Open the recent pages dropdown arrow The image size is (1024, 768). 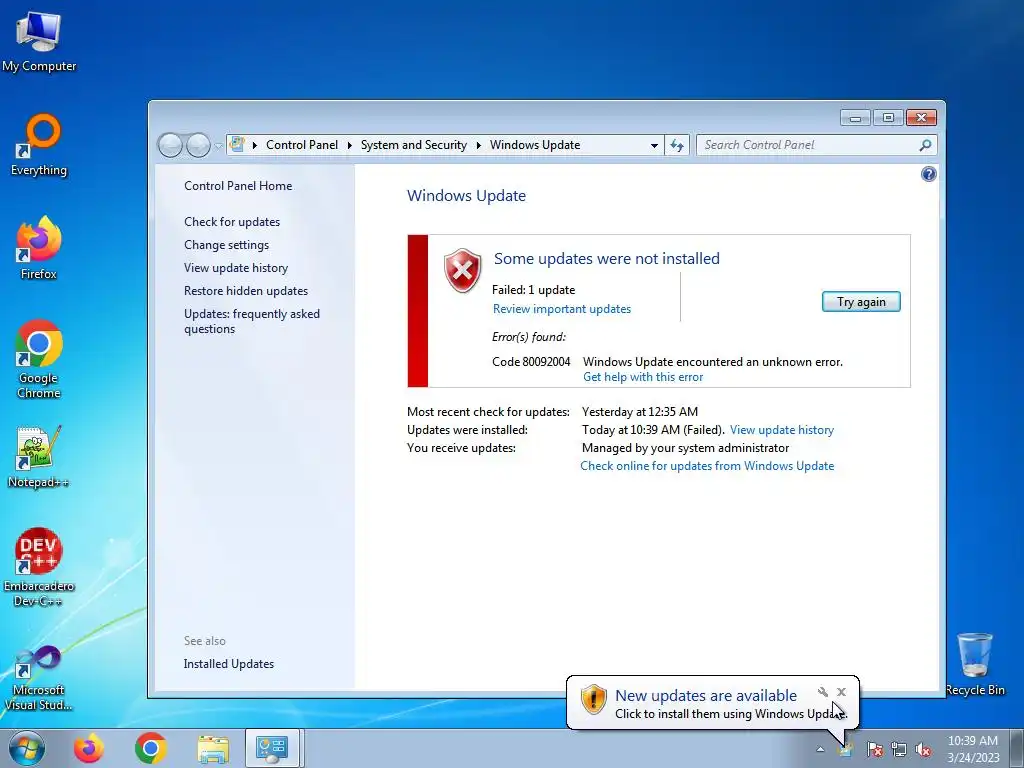tap(218, 146)
